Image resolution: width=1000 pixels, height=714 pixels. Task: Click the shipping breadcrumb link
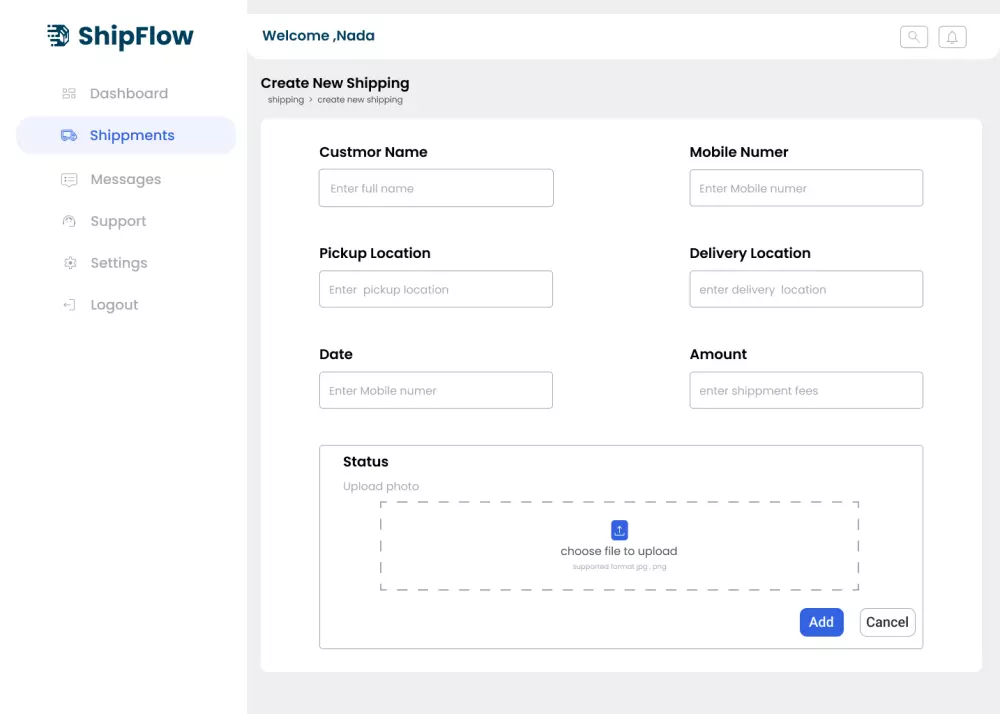285,100
